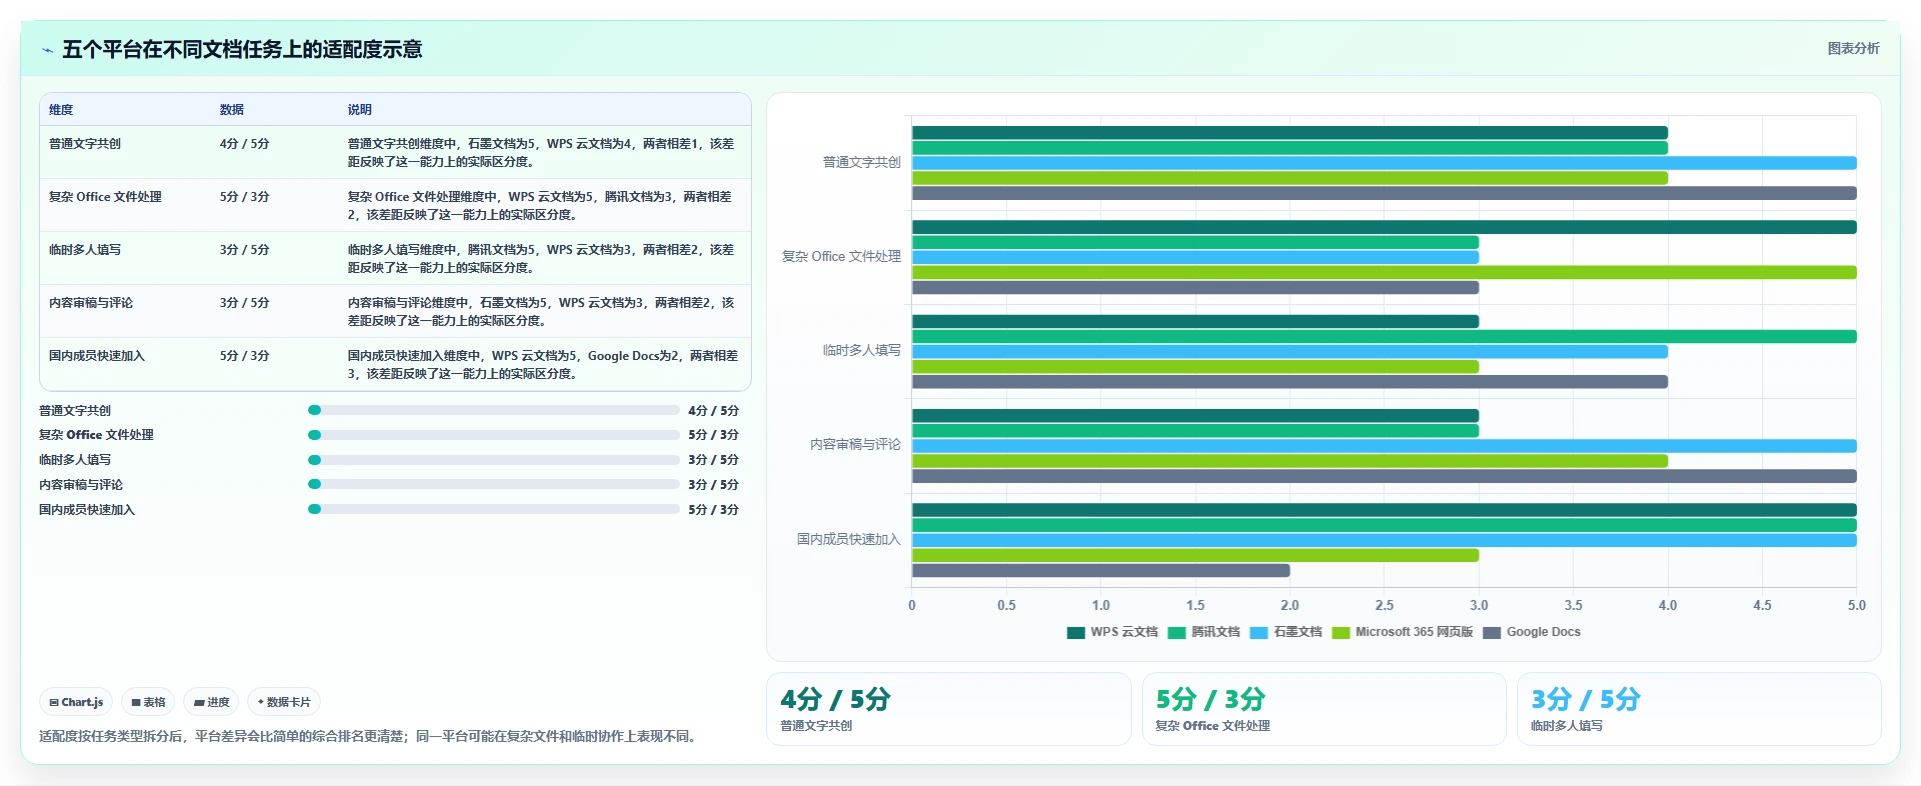Select the 进度 chip
Viewport: 1921px width, 786px height.
211,702
